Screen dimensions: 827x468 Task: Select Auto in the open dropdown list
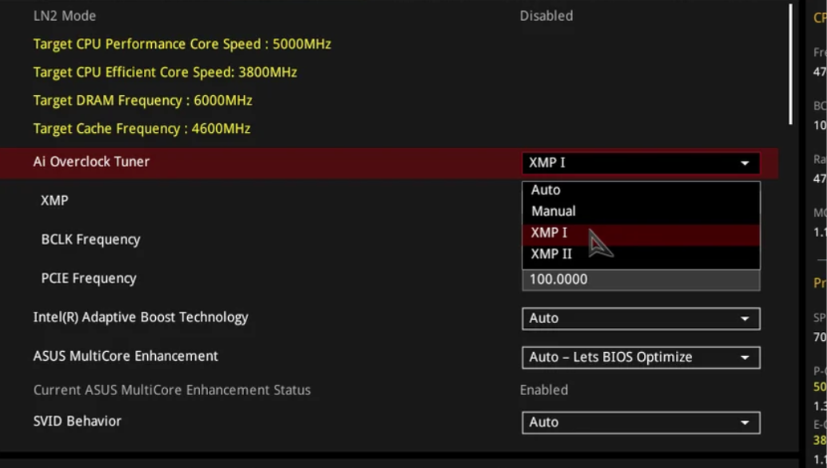[x=641, y=190]
